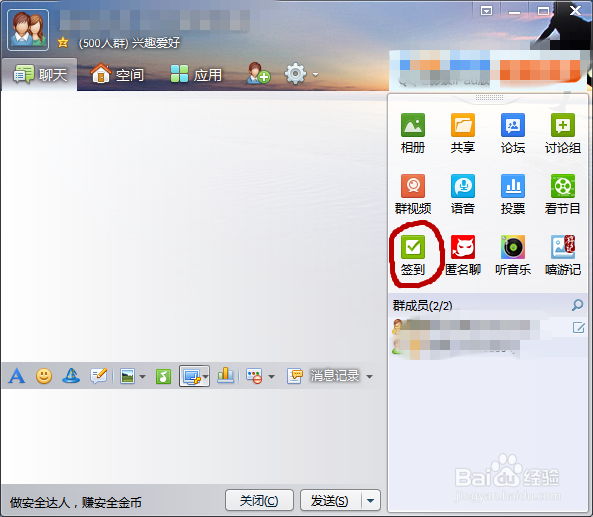Open the 共享 shared files app
The image size is (593, 517).
463,133
